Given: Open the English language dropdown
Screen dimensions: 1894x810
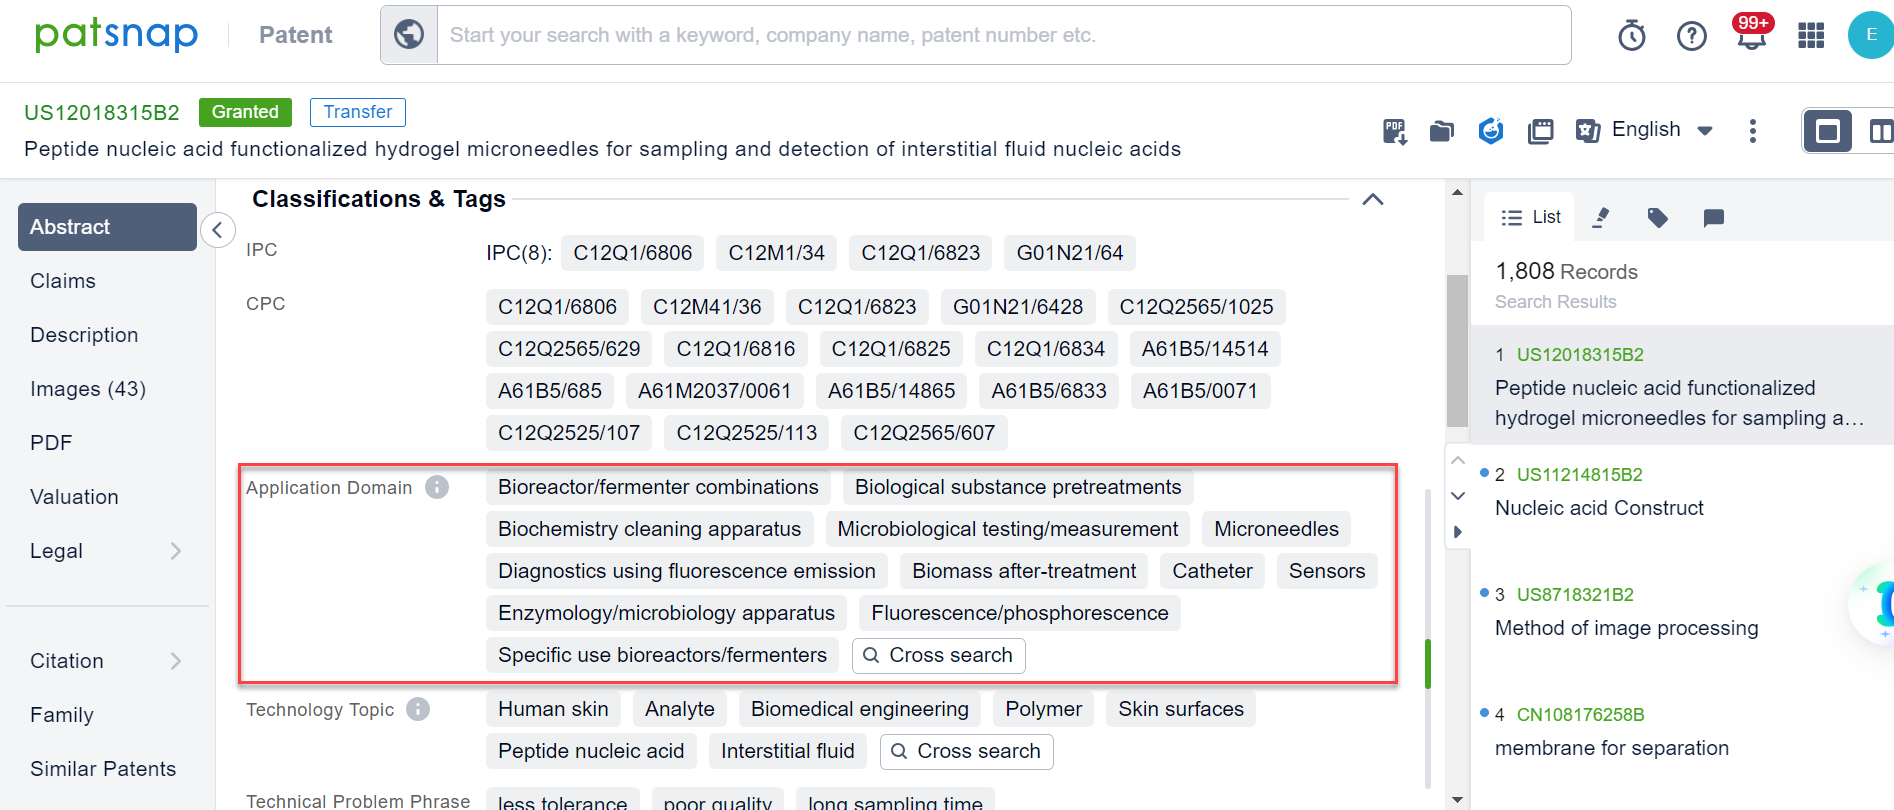Looking at the screenshot, I should tap(1662, 130).
